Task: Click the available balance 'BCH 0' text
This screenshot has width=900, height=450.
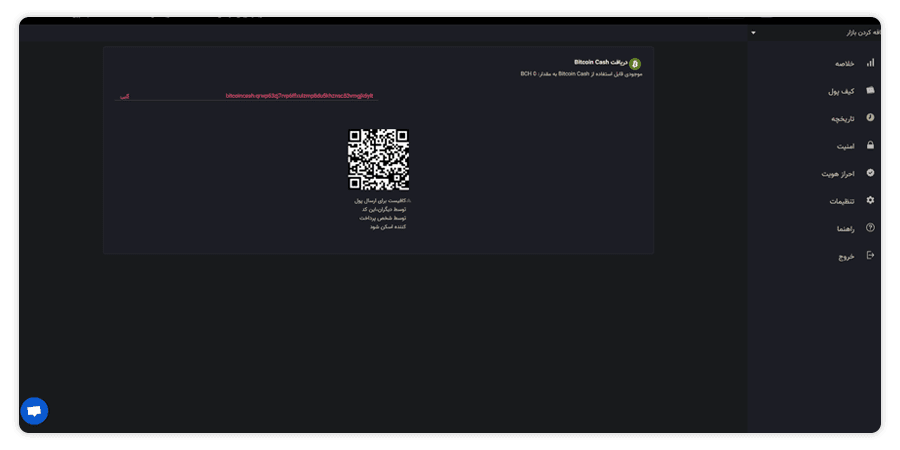Action: click(528, 74)
